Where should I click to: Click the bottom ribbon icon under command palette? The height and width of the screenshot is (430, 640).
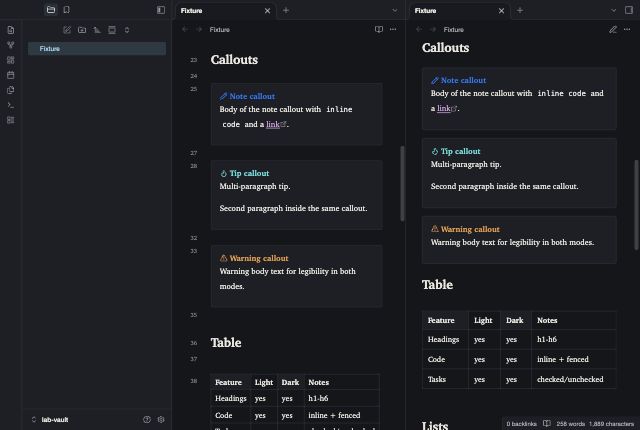11,120
